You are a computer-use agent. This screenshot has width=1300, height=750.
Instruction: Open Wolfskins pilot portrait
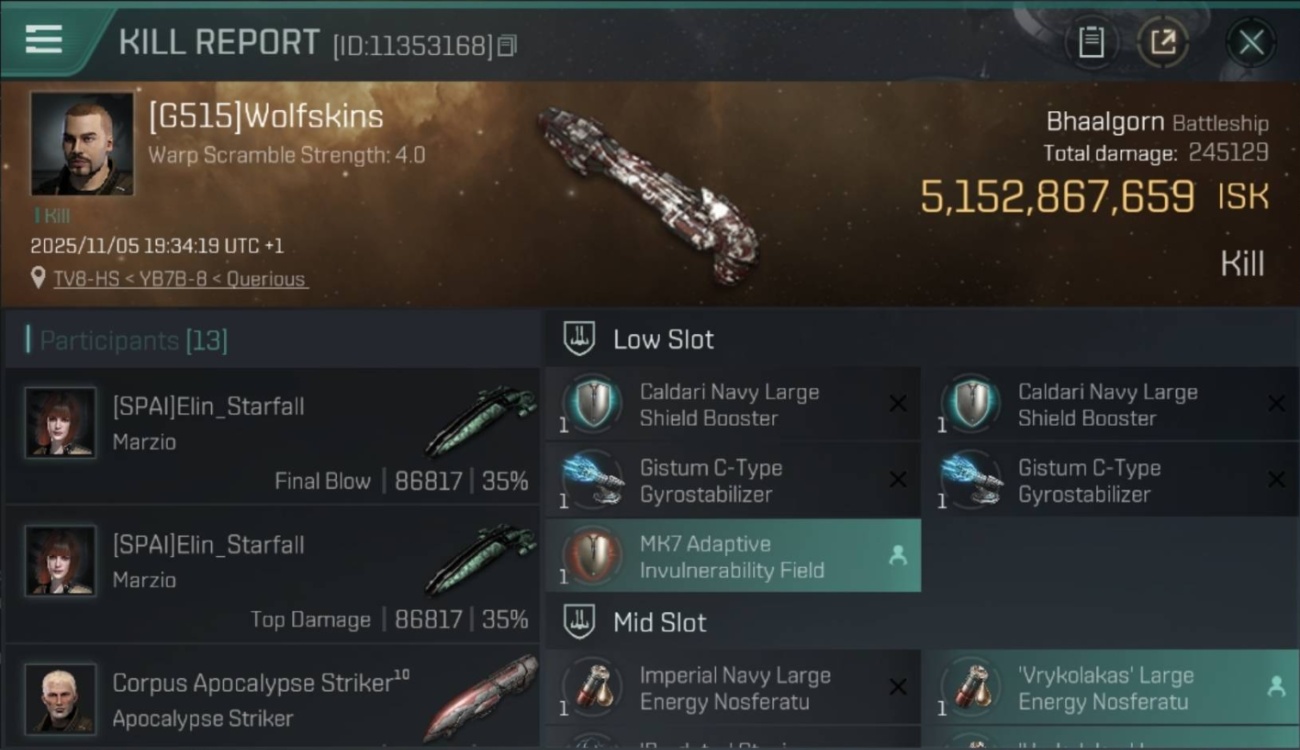[81, 143]
